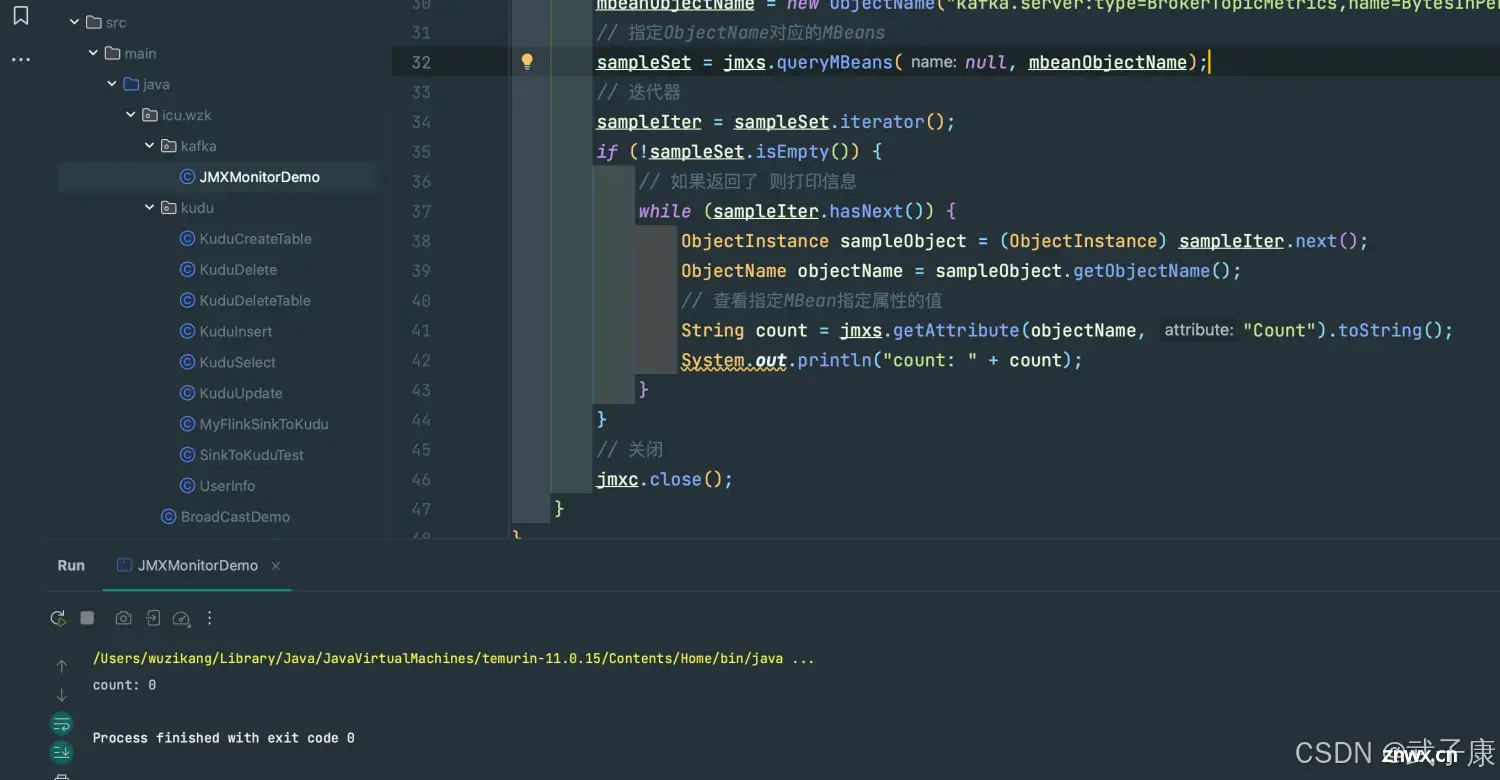Open more Run toolbar options

210,618
